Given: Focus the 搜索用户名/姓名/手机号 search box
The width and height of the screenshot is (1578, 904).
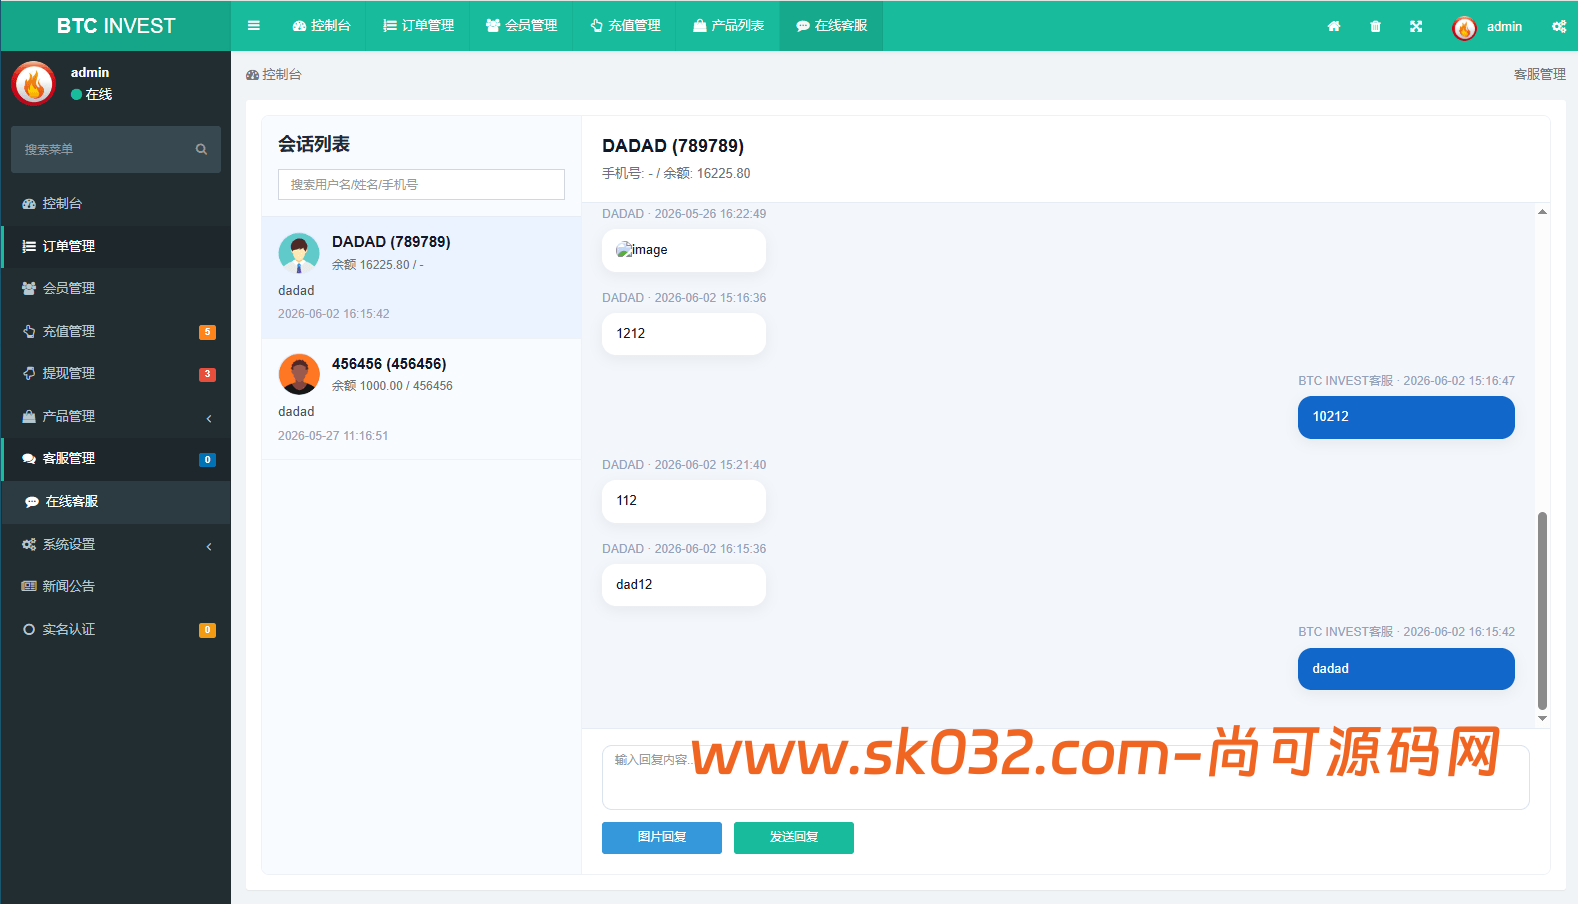Looking at the screenshot, I should 421,184.
